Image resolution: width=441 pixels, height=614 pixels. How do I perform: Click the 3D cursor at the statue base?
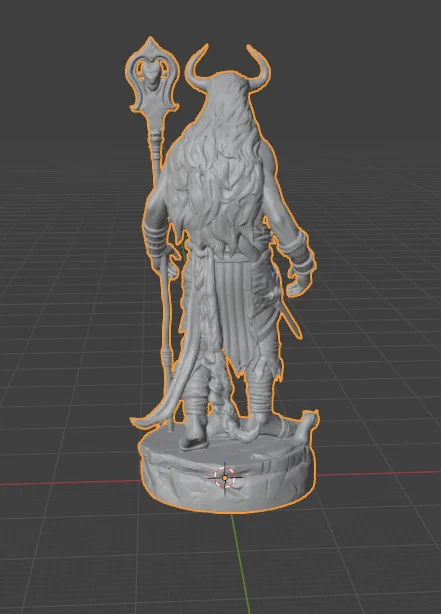pyautogui.click(x=225, y=478)
